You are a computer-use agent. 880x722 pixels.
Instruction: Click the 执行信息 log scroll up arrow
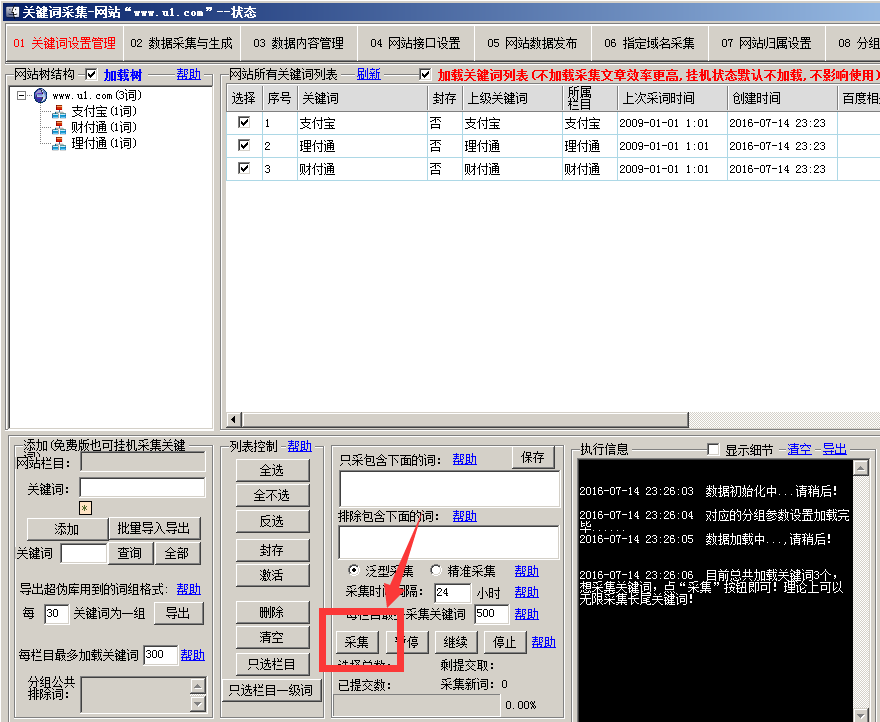tap(861, 467)
